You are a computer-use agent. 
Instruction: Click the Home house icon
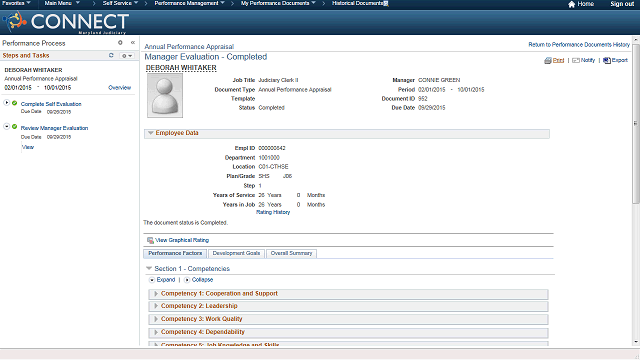tap(571, 4)
